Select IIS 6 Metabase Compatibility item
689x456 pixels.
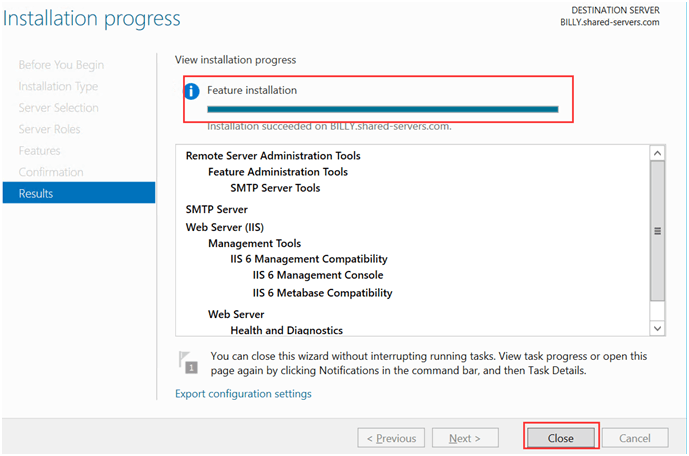click(x=322, y=293)
